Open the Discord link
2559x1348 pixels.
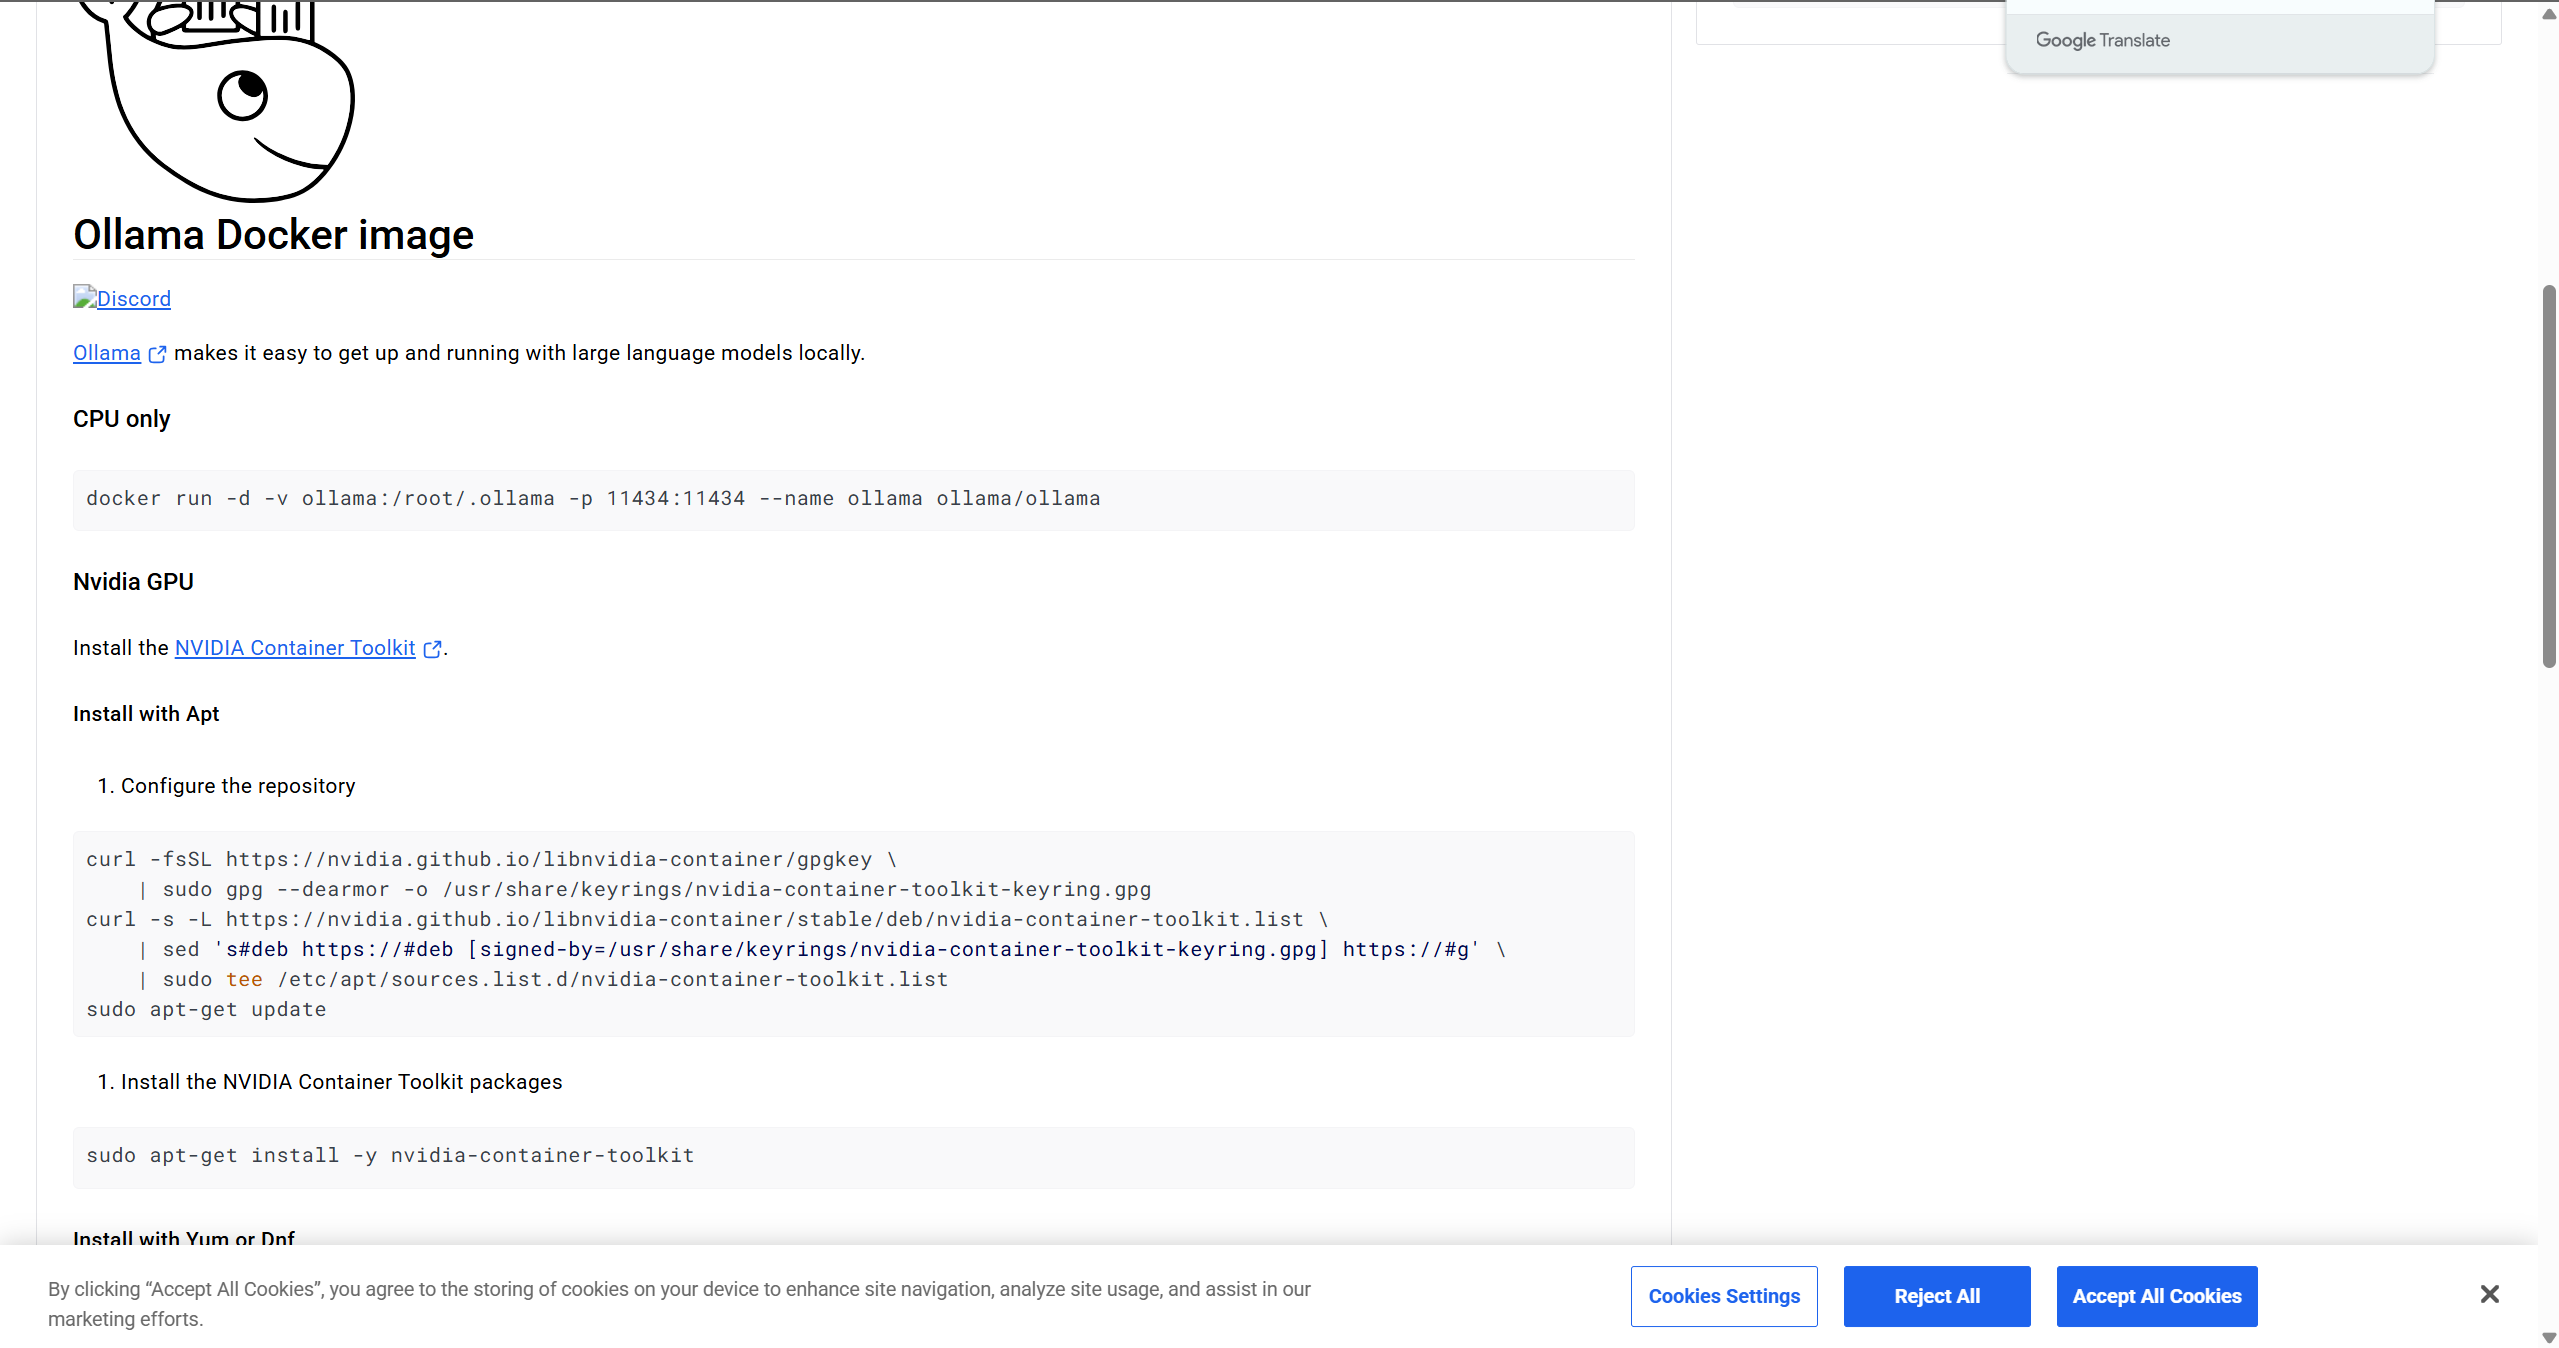coord(134,299)
